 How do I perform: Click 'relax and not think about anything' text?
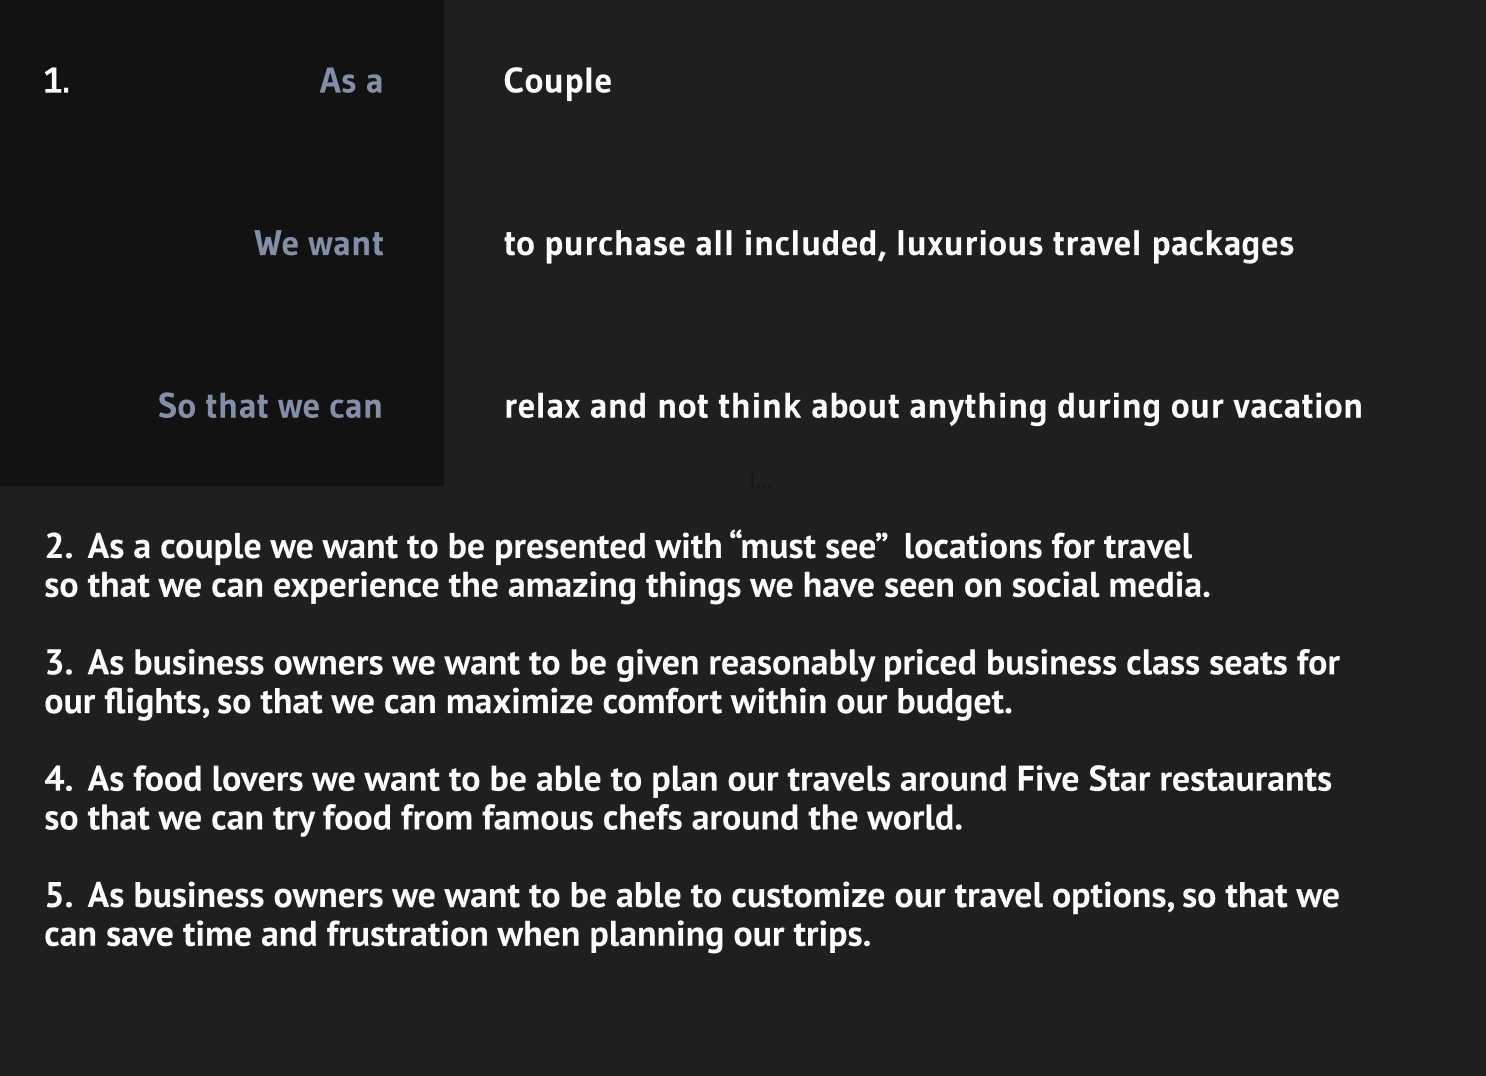click(x=775, y=408)
